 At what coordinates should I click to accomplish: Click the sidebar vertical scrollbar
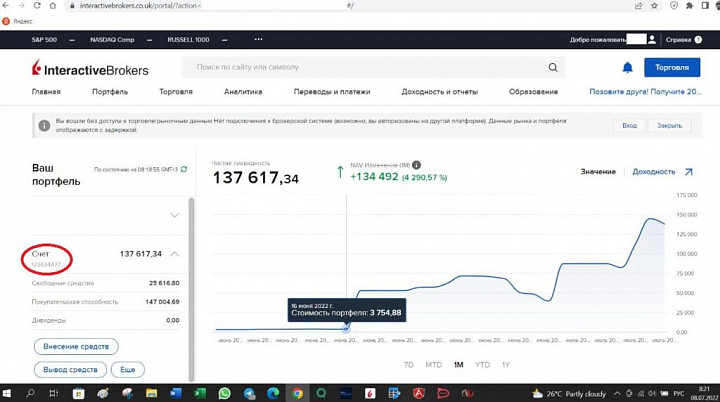[191, 289]
